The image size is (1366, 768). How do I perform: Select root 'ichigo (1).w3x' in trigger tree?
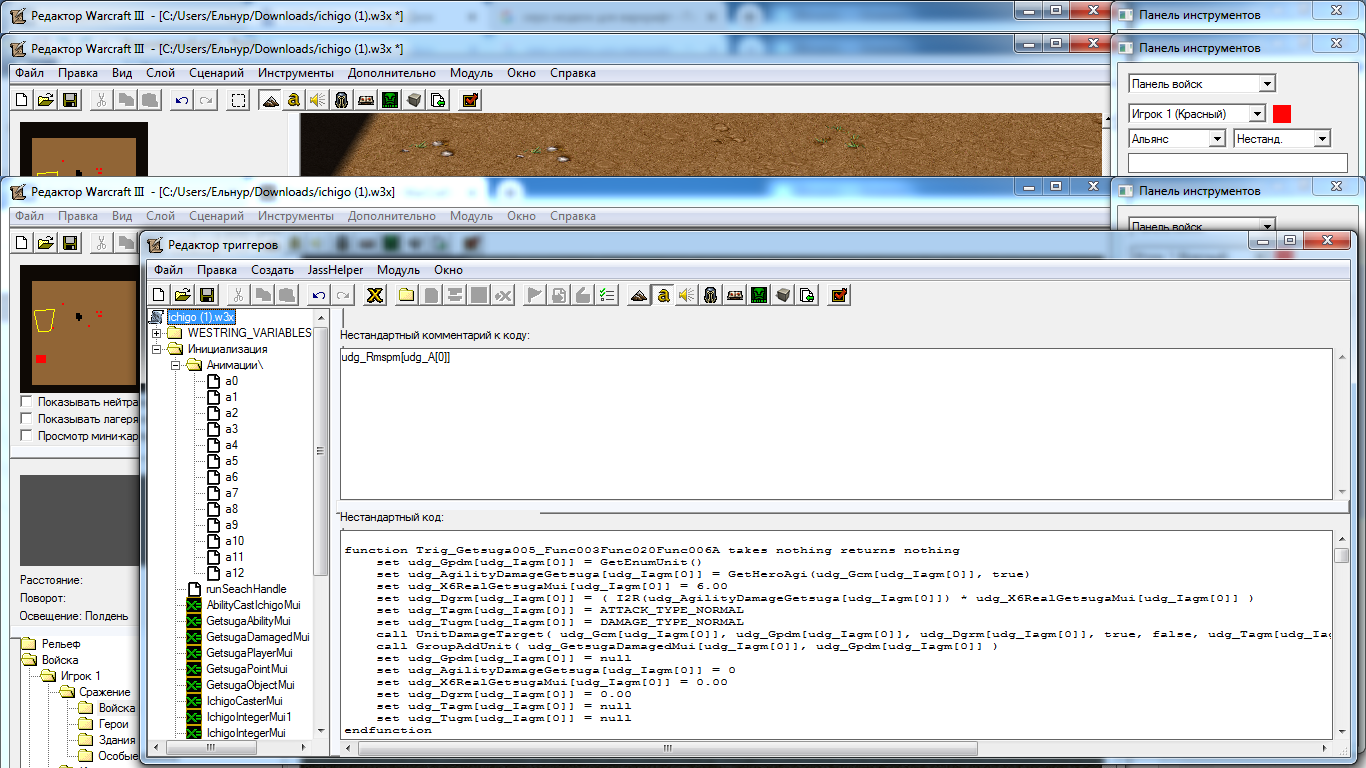pyautogui.click(x=201, y=317)
